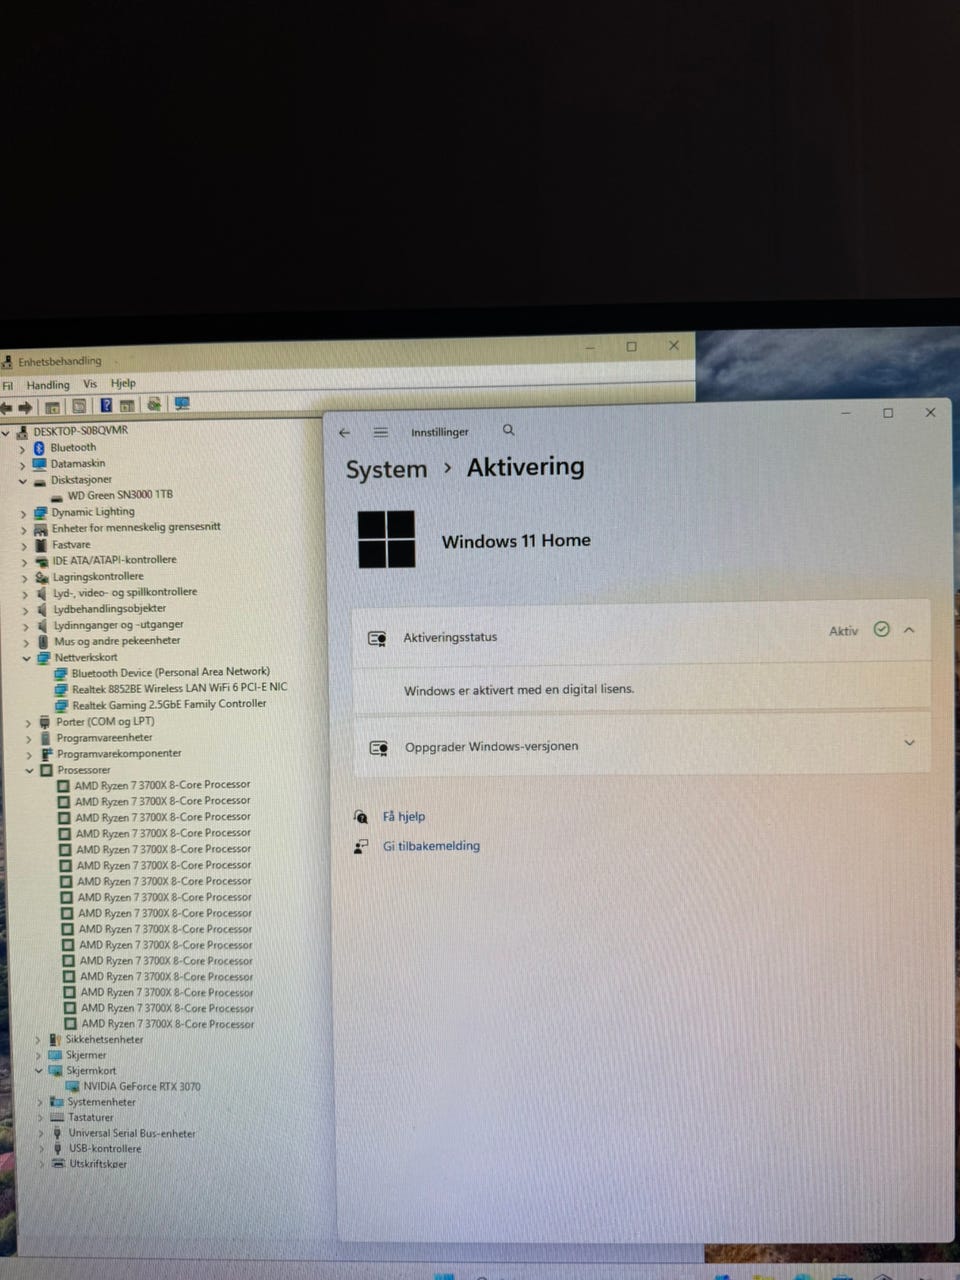Select Lyd-, video- og spillkontrollere

[x=125, y=593]
